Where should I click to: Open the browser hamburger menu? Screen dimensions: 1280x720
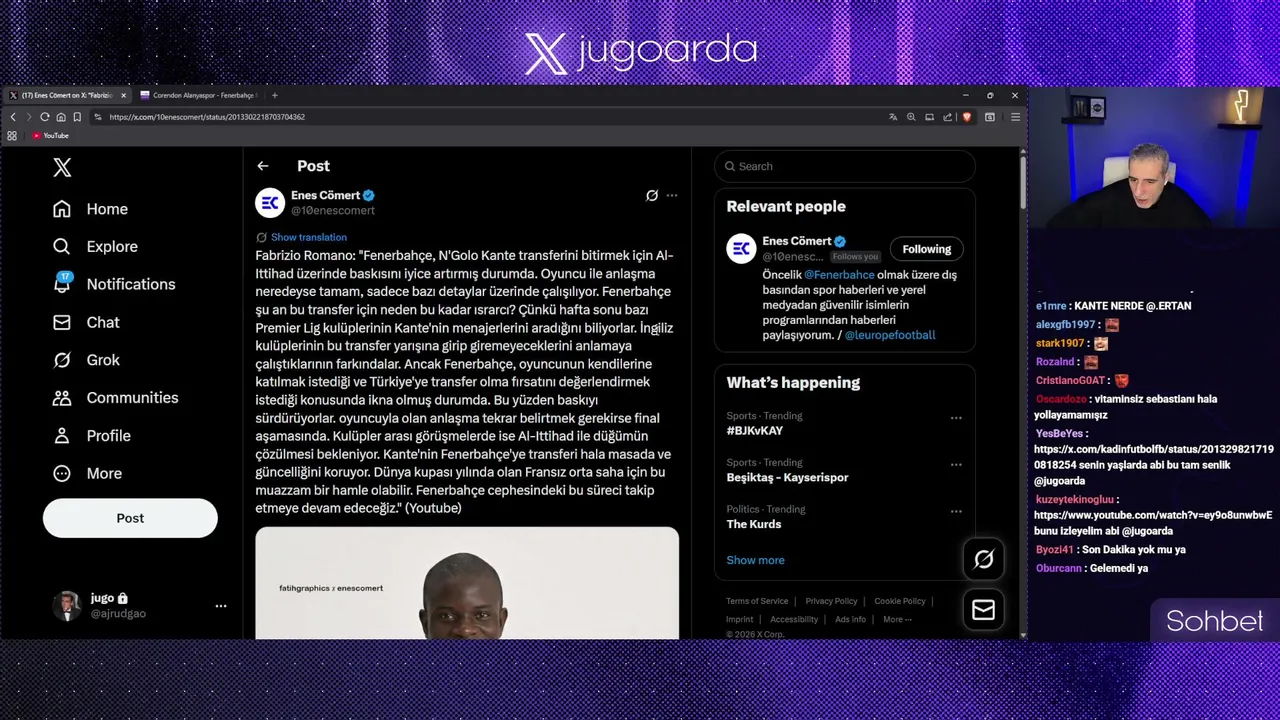coord(1015,117)
